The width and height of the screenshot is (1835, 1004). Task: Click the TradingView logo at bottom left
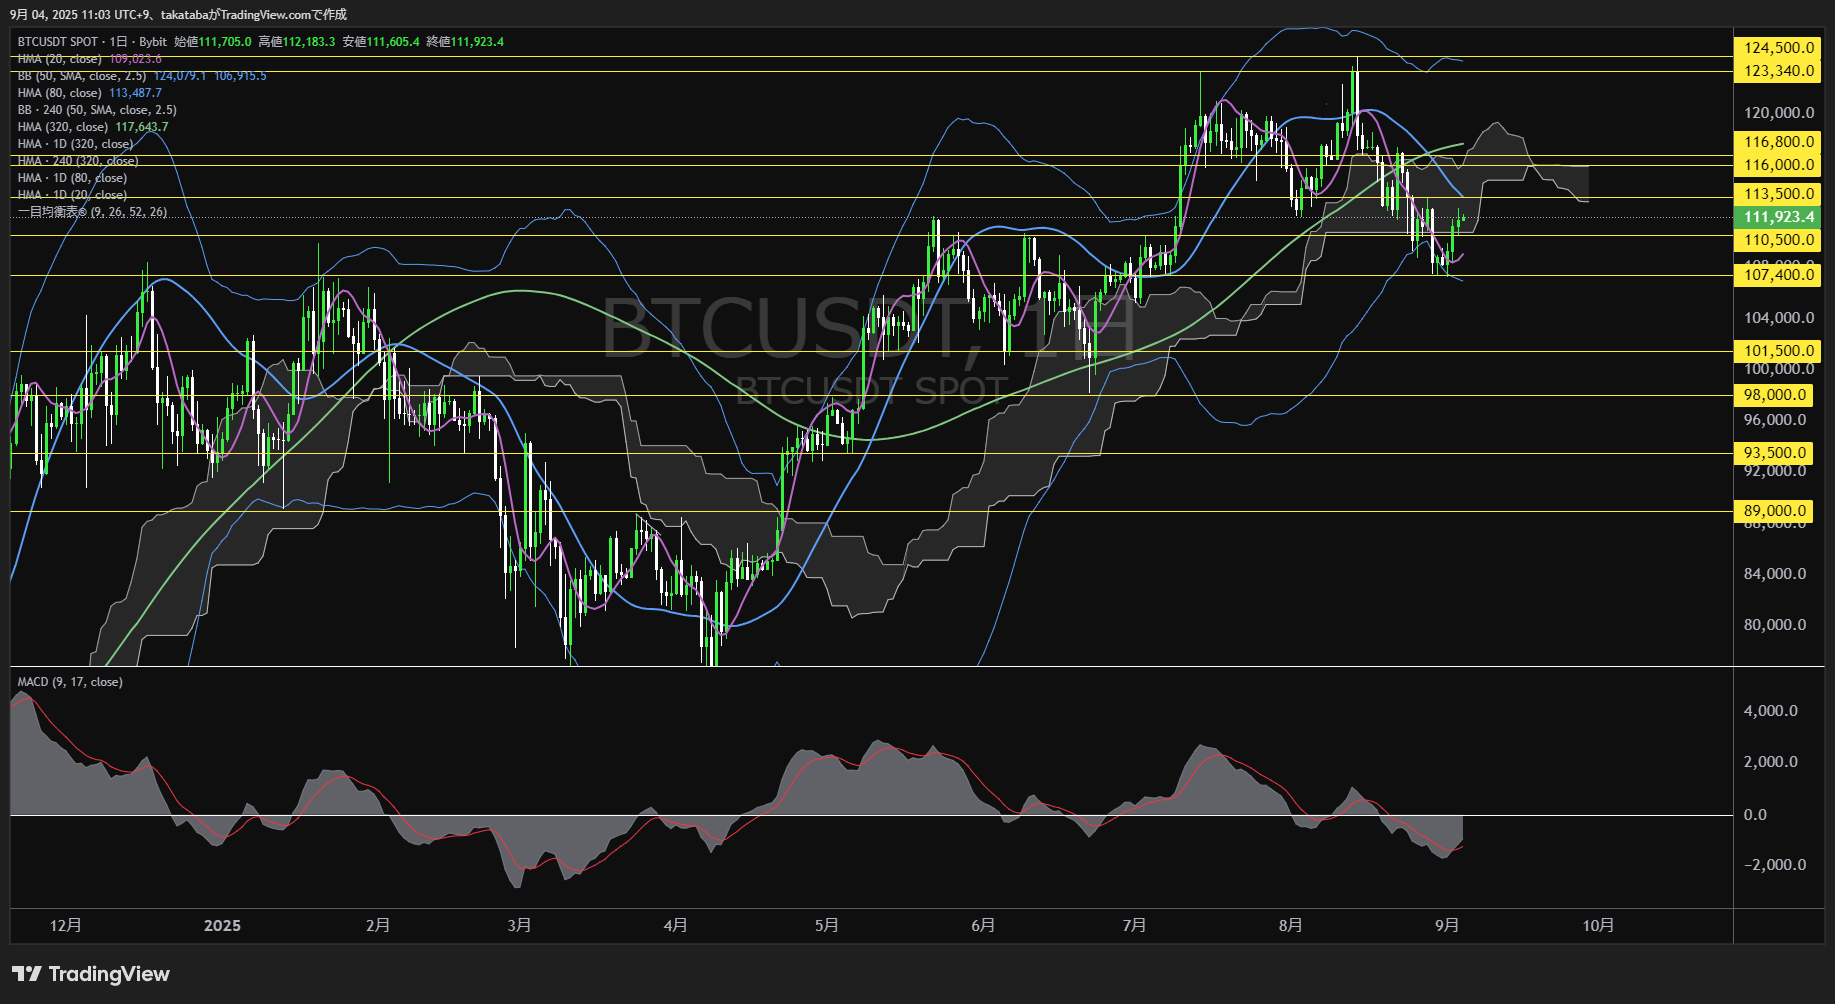[x=91, y=974]
